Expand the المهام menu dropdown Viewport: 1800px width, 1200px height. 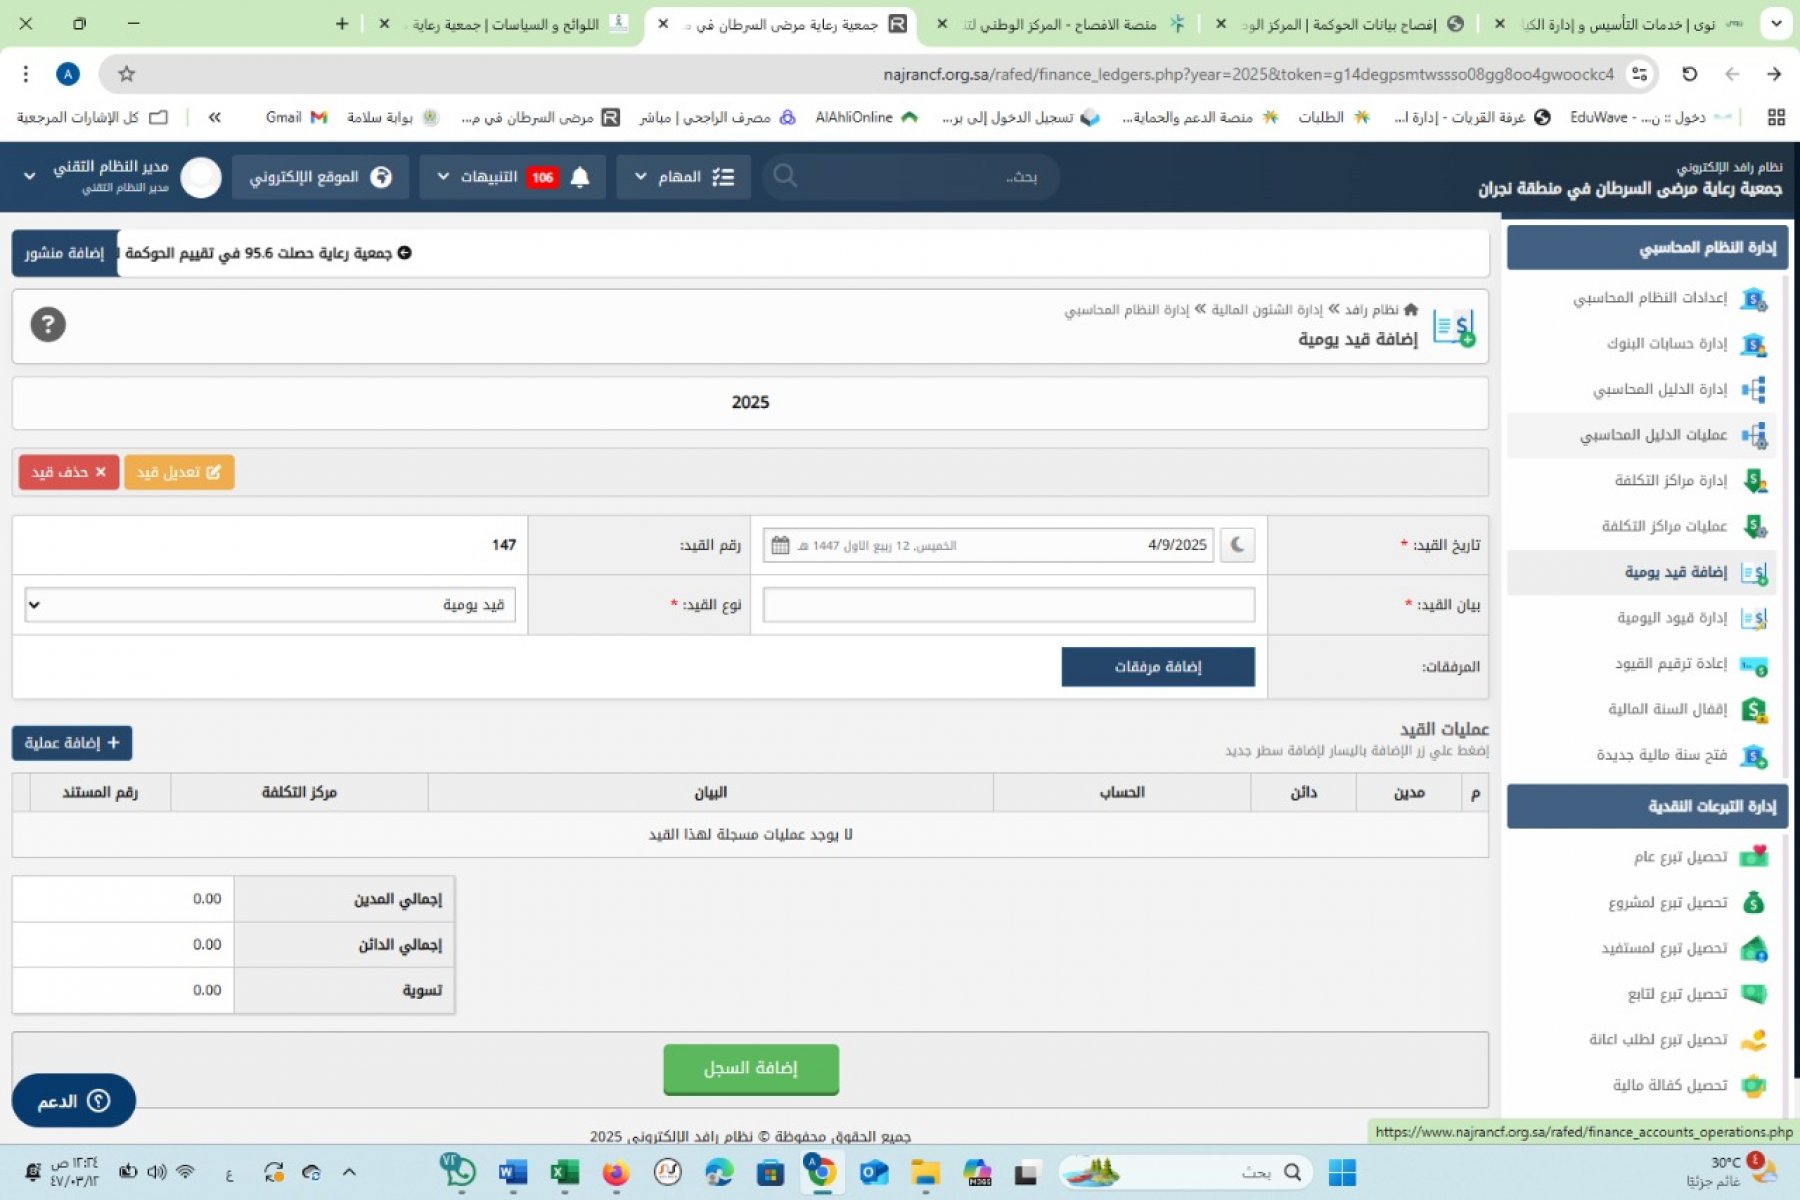(x=684, y=177)
